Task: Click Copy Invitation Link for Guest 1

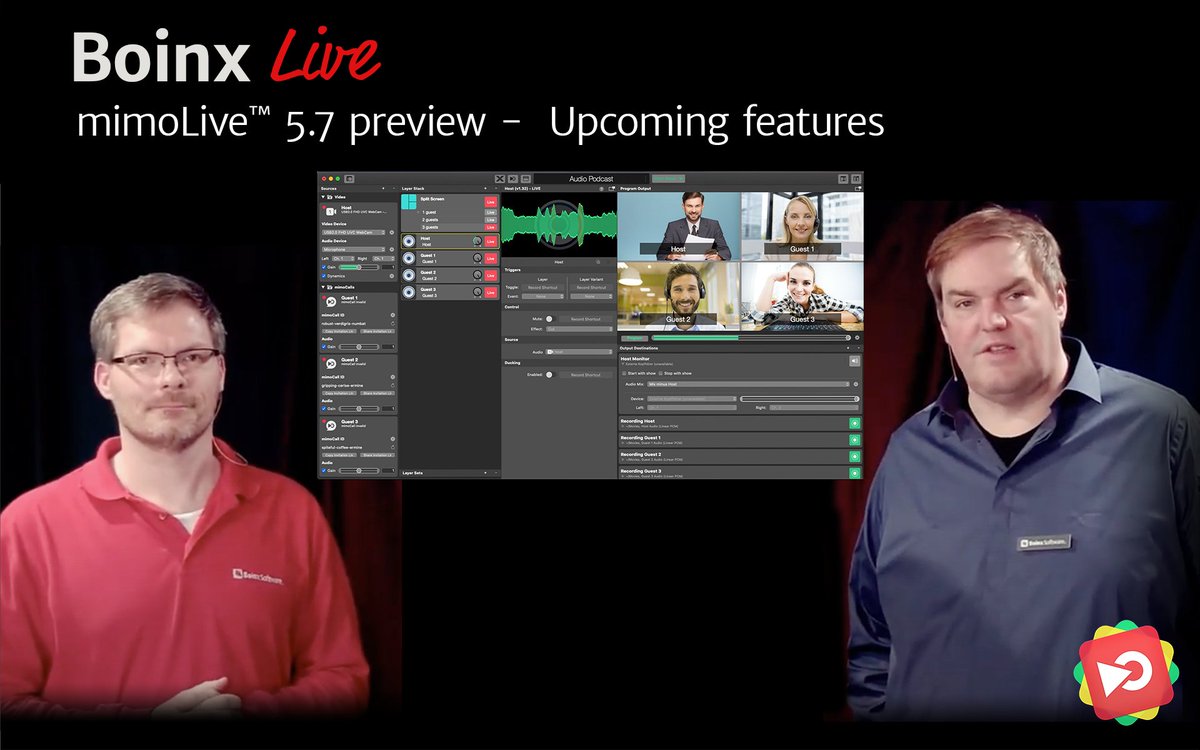Action: pos(339,331)
